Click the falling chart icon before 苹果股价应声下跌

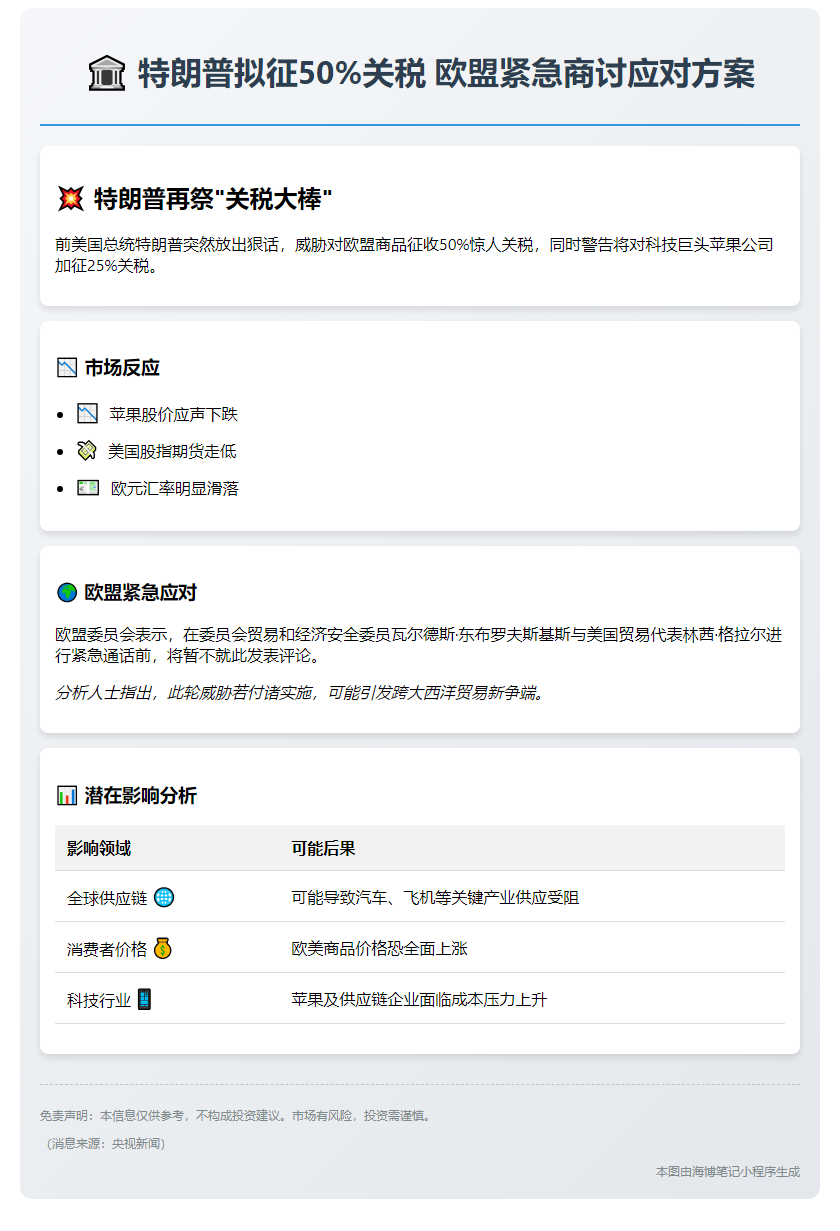(x=87, y=414)
